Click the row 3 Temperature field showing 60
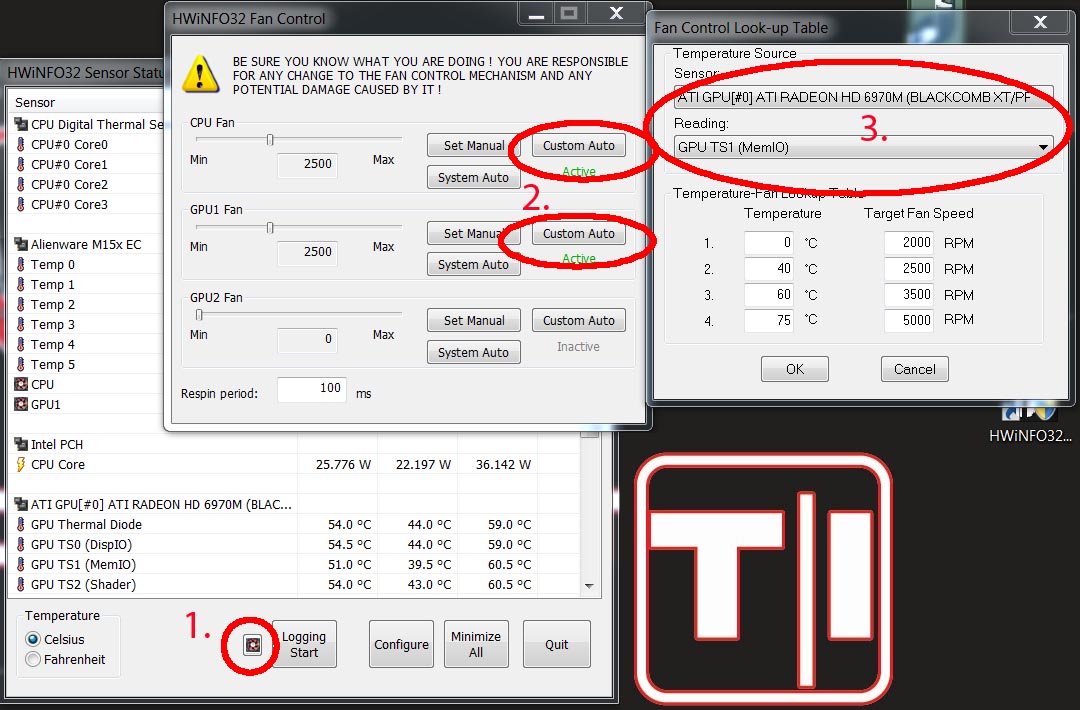Image resolution: width=1080 pixels, height=710 pixels. tap(769, 295)
